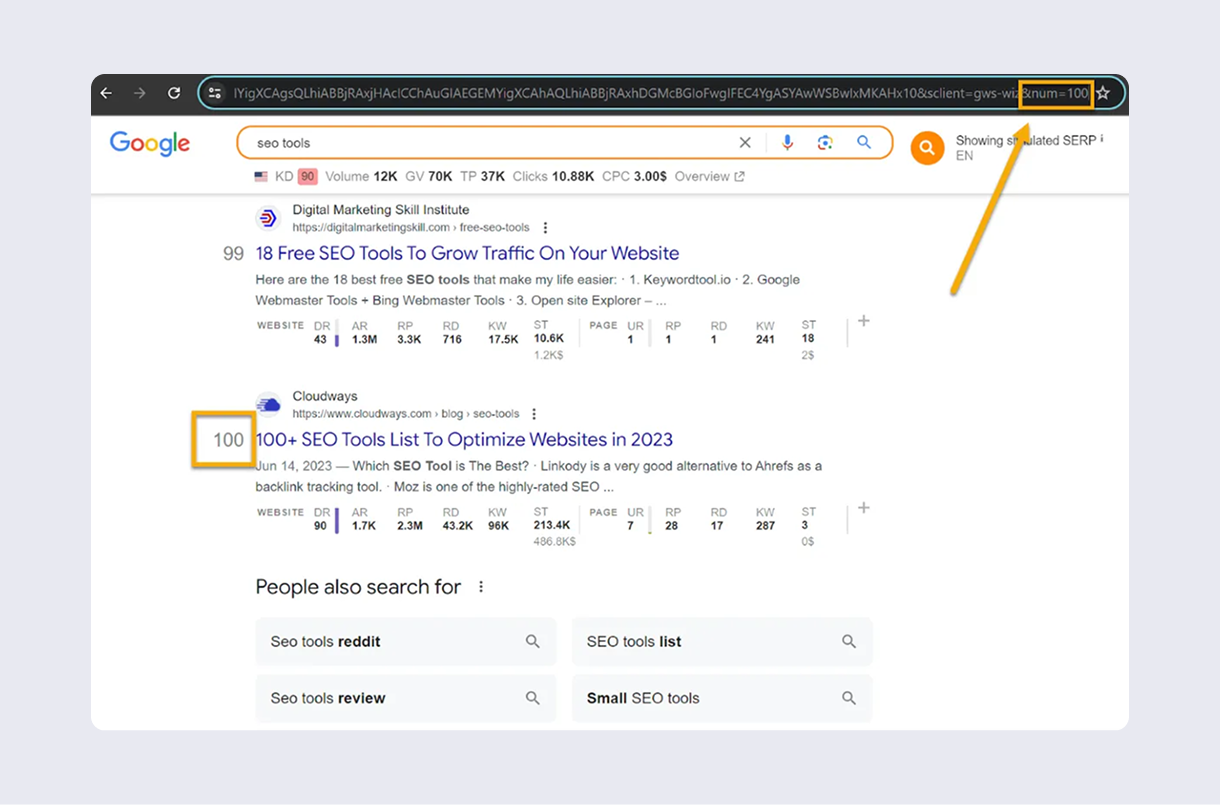Select Seo tools reddit suggestion
The width and height of the screenshot is (1220, 805).
(405, 642)
